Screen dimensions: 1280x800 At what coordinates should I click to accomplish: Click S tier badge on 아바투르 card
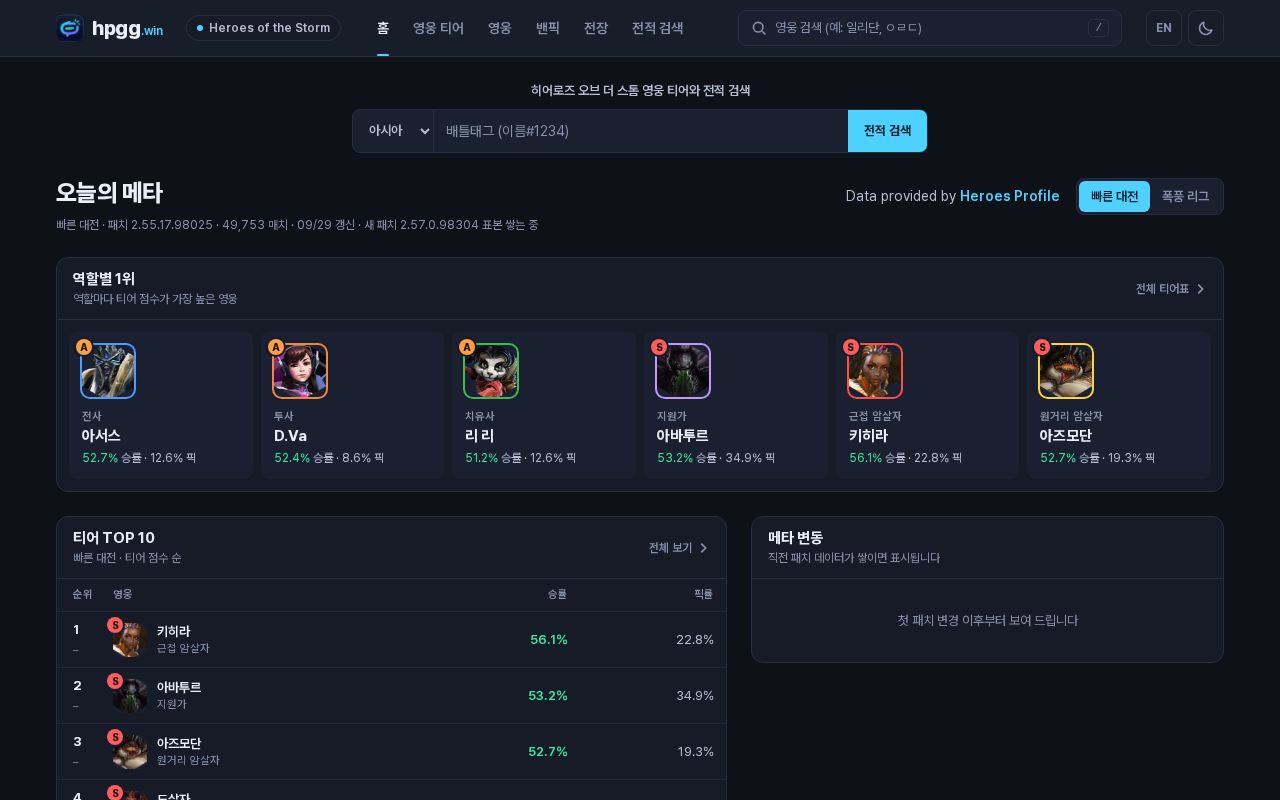(x=659, y=347)
